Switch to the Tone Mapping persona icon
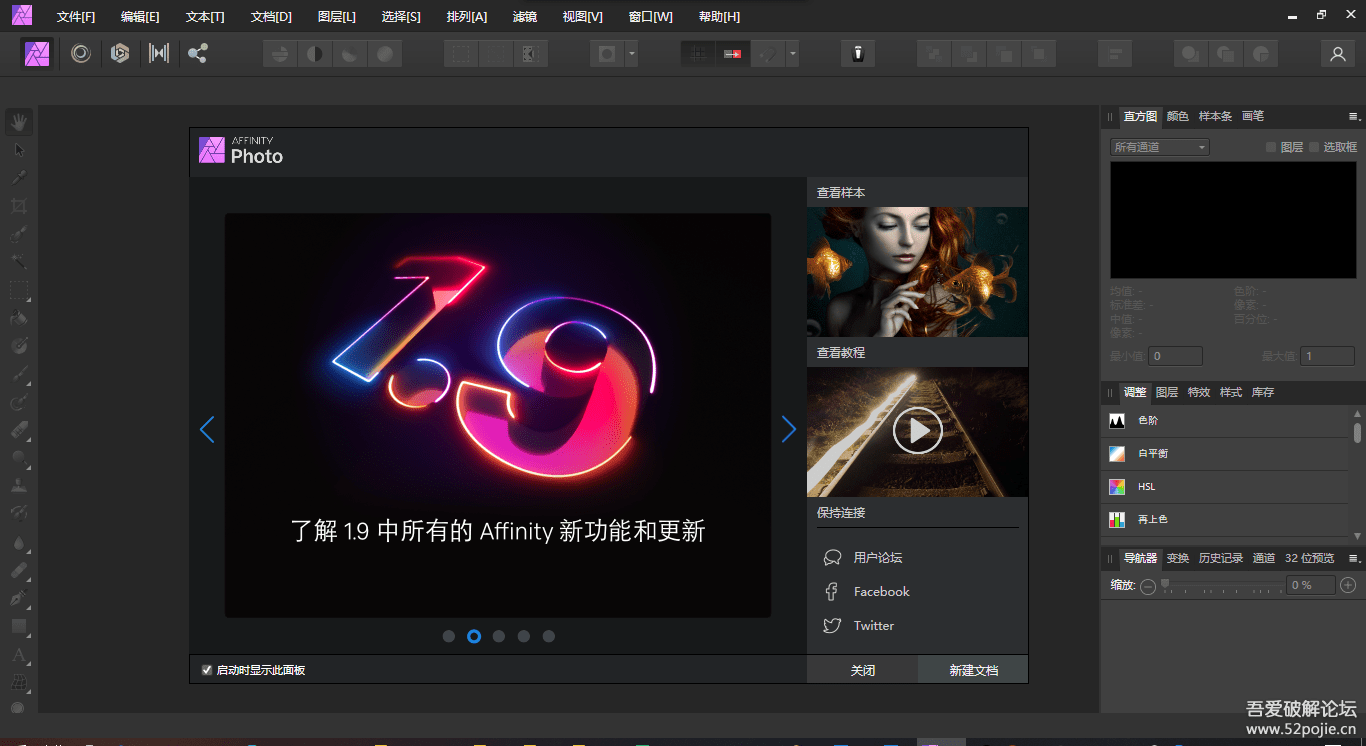 (159, 53)
